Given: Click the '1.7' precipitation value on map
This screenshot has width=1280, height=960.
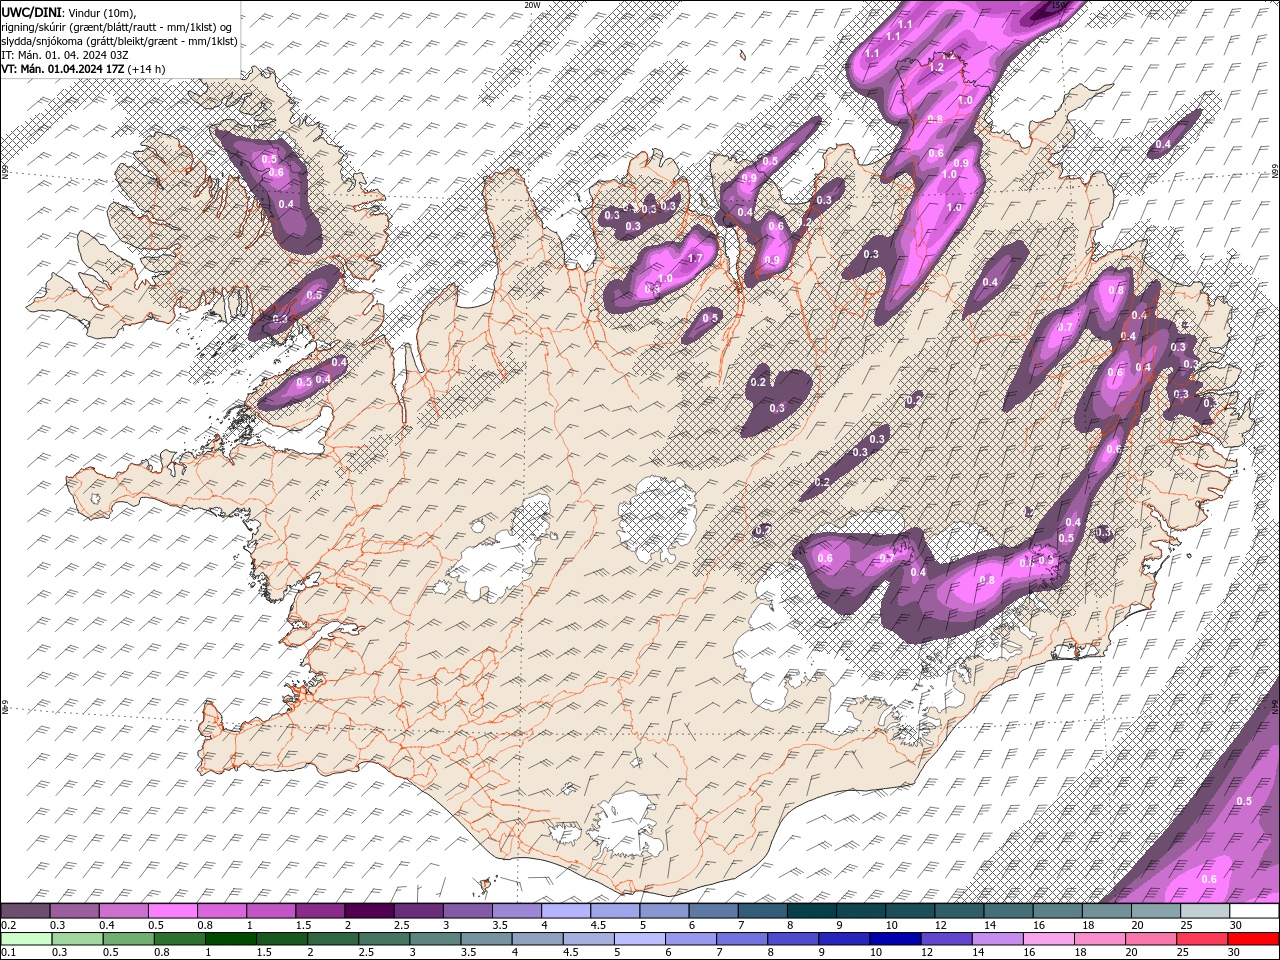Looking at the screenshot, I should pyautogui.click(x=696, y=258).
